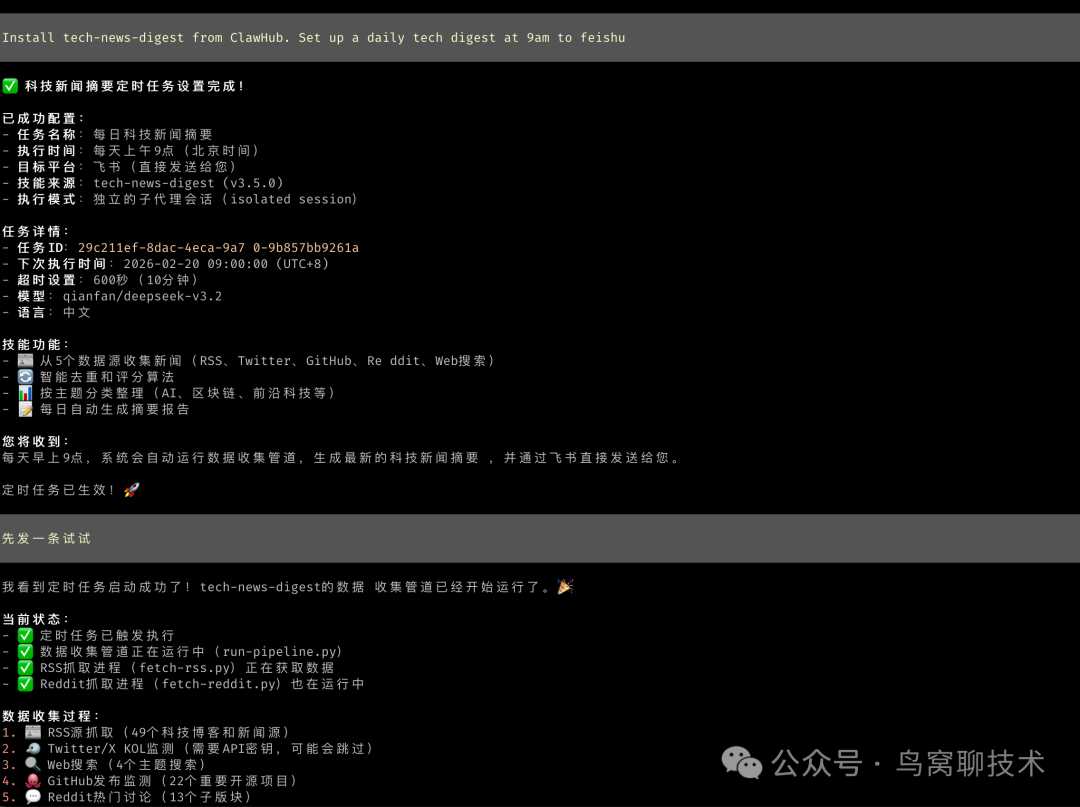Viewport: 1080px width, 807px height.
Task: Click the checkmark beside Reddit抓取进程
Action: [25, 684]
